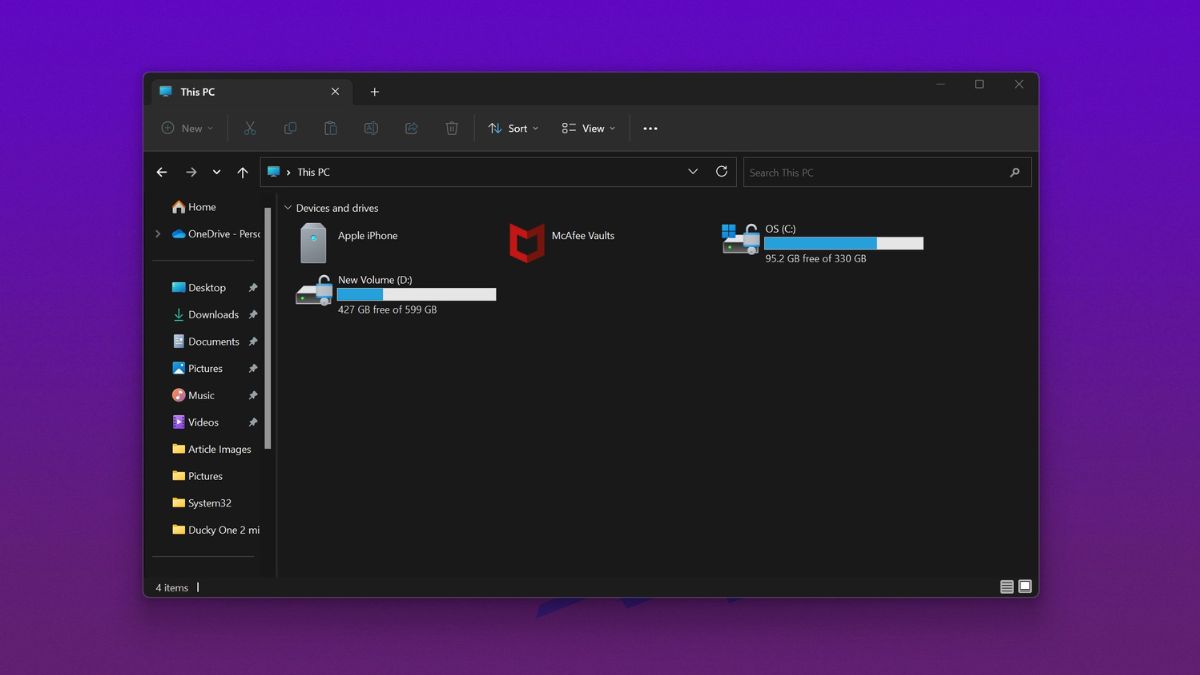Open a new tab with the plus button
The image size is (1200, 675).
pos(375,91)
